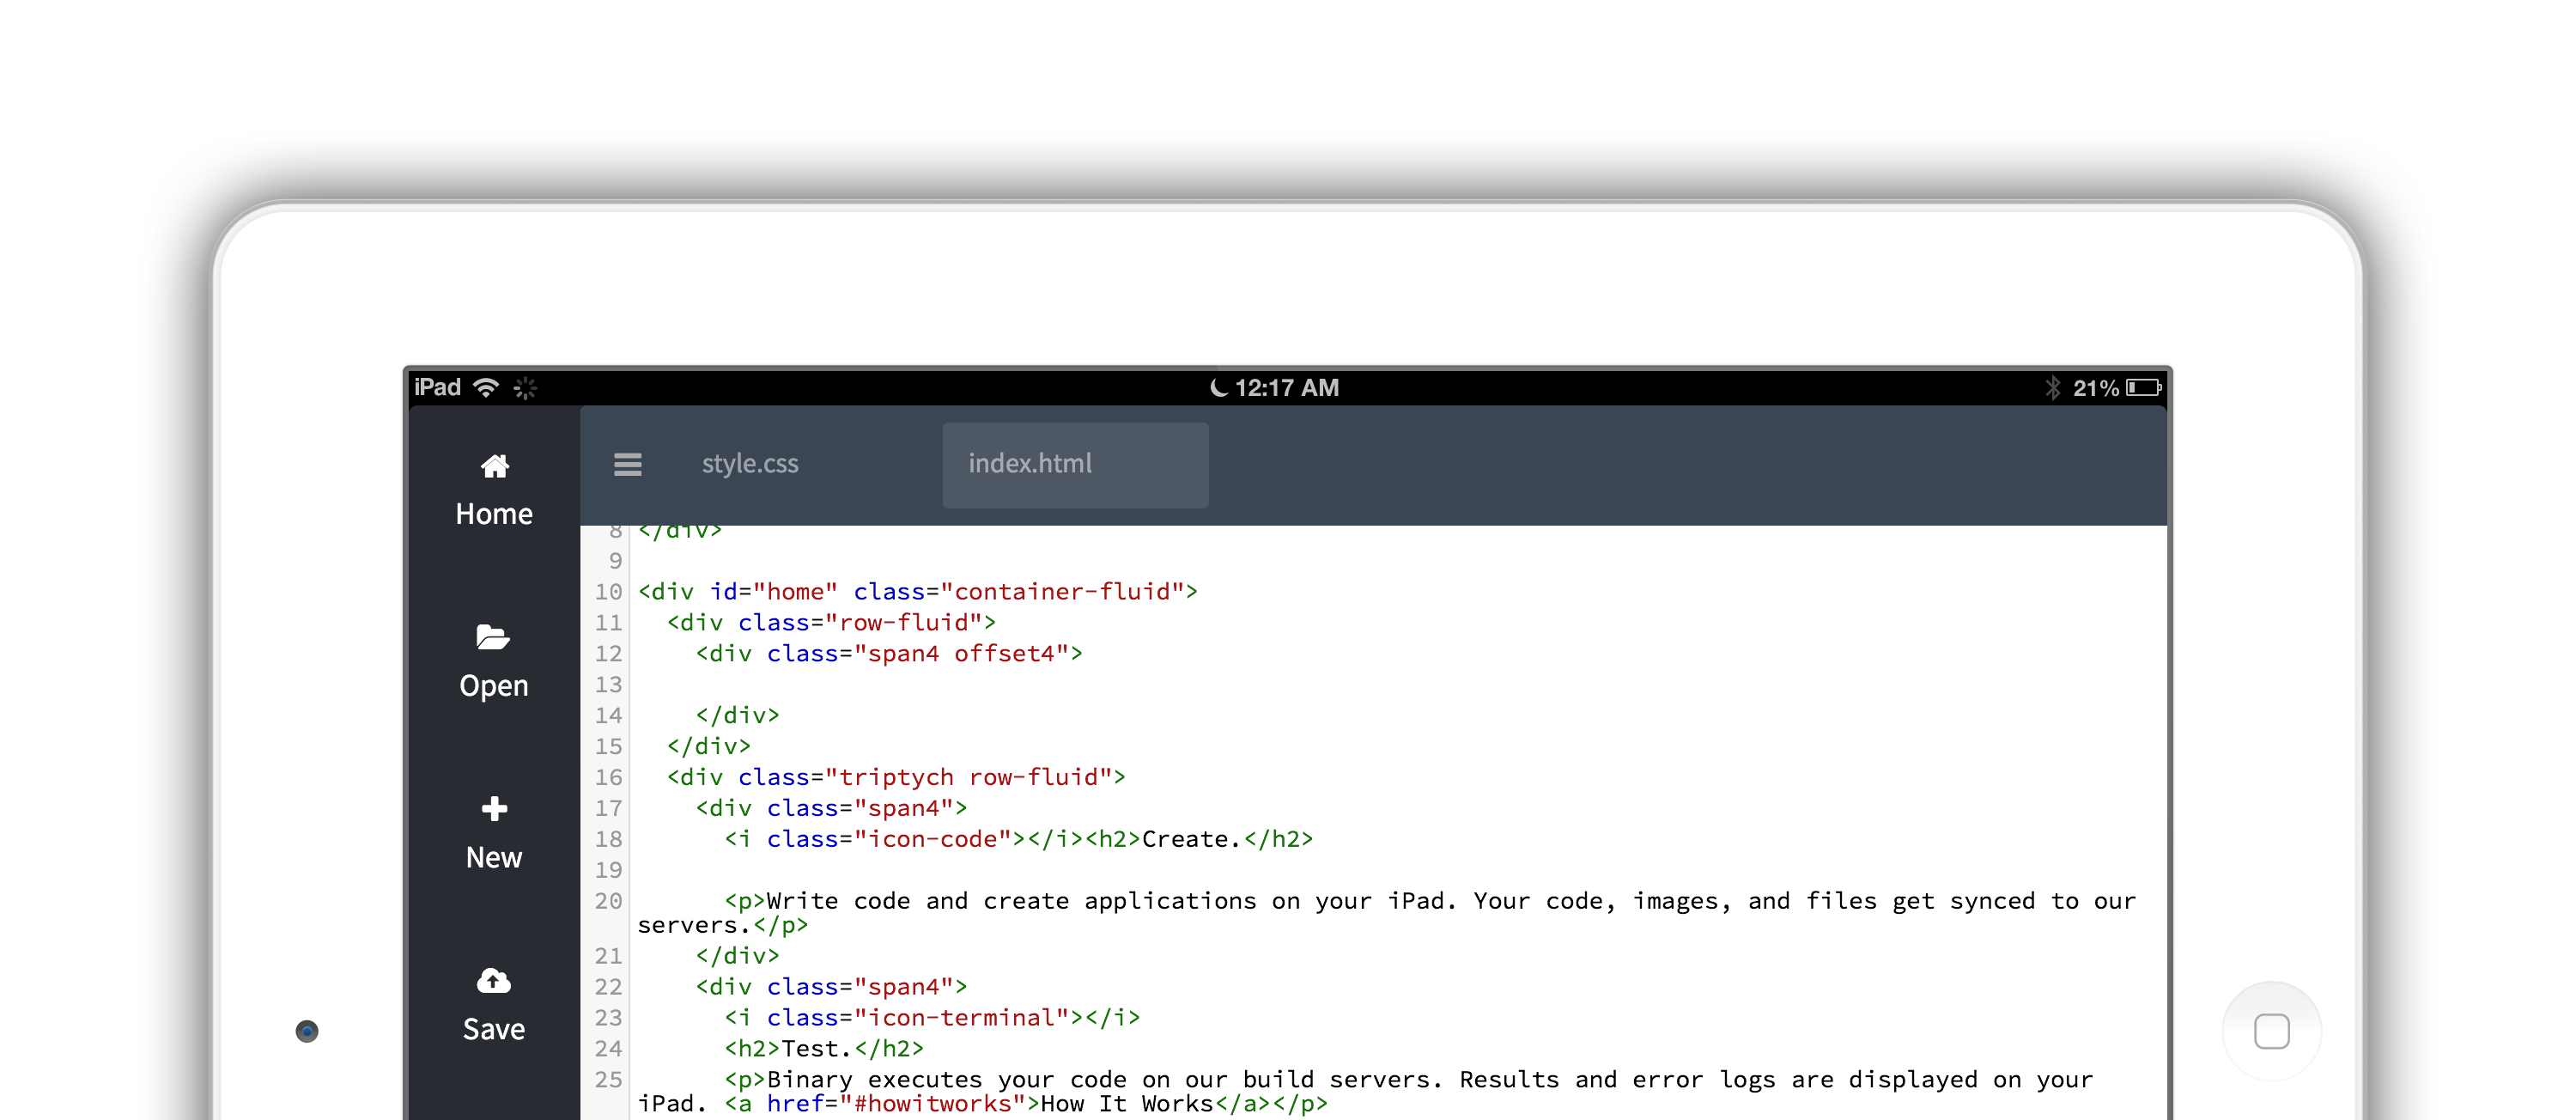The width and height of the screenshot is (2576, 1120).
Task: Click the "icon-terminal" class value
Action: click(x=962, y=1018)
